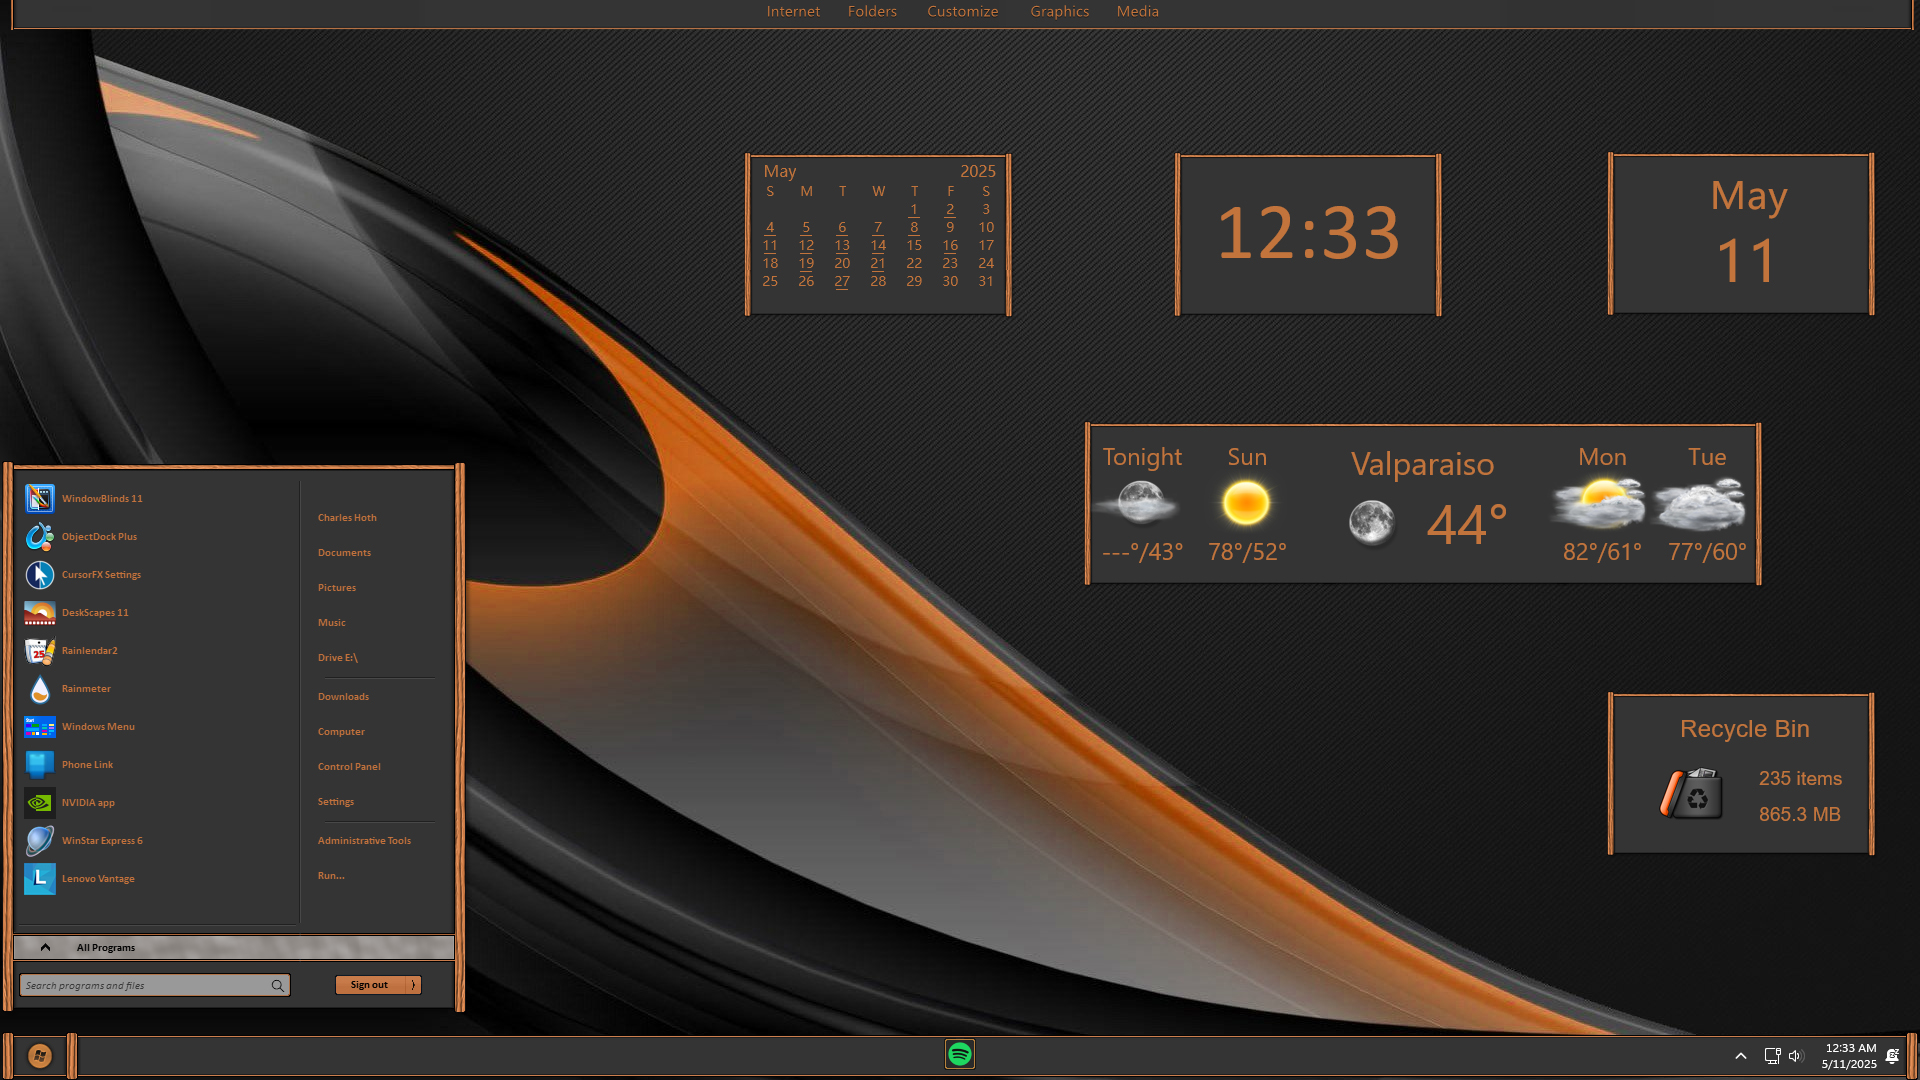1920x1080 pixels.
Task: Show hidden system tray icons
Action: tap(1741, 1056)
